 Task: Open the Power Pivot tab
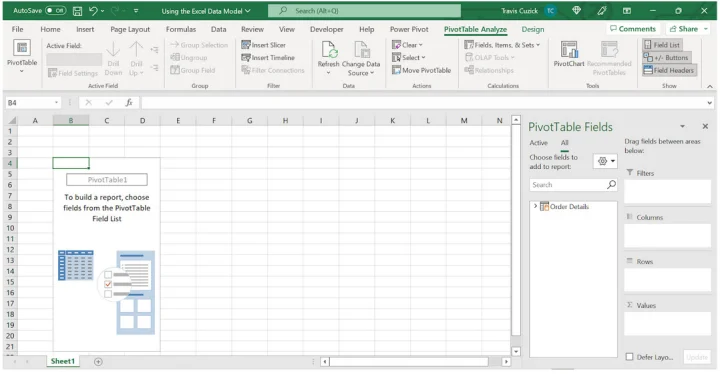click(x=409, y=29)
